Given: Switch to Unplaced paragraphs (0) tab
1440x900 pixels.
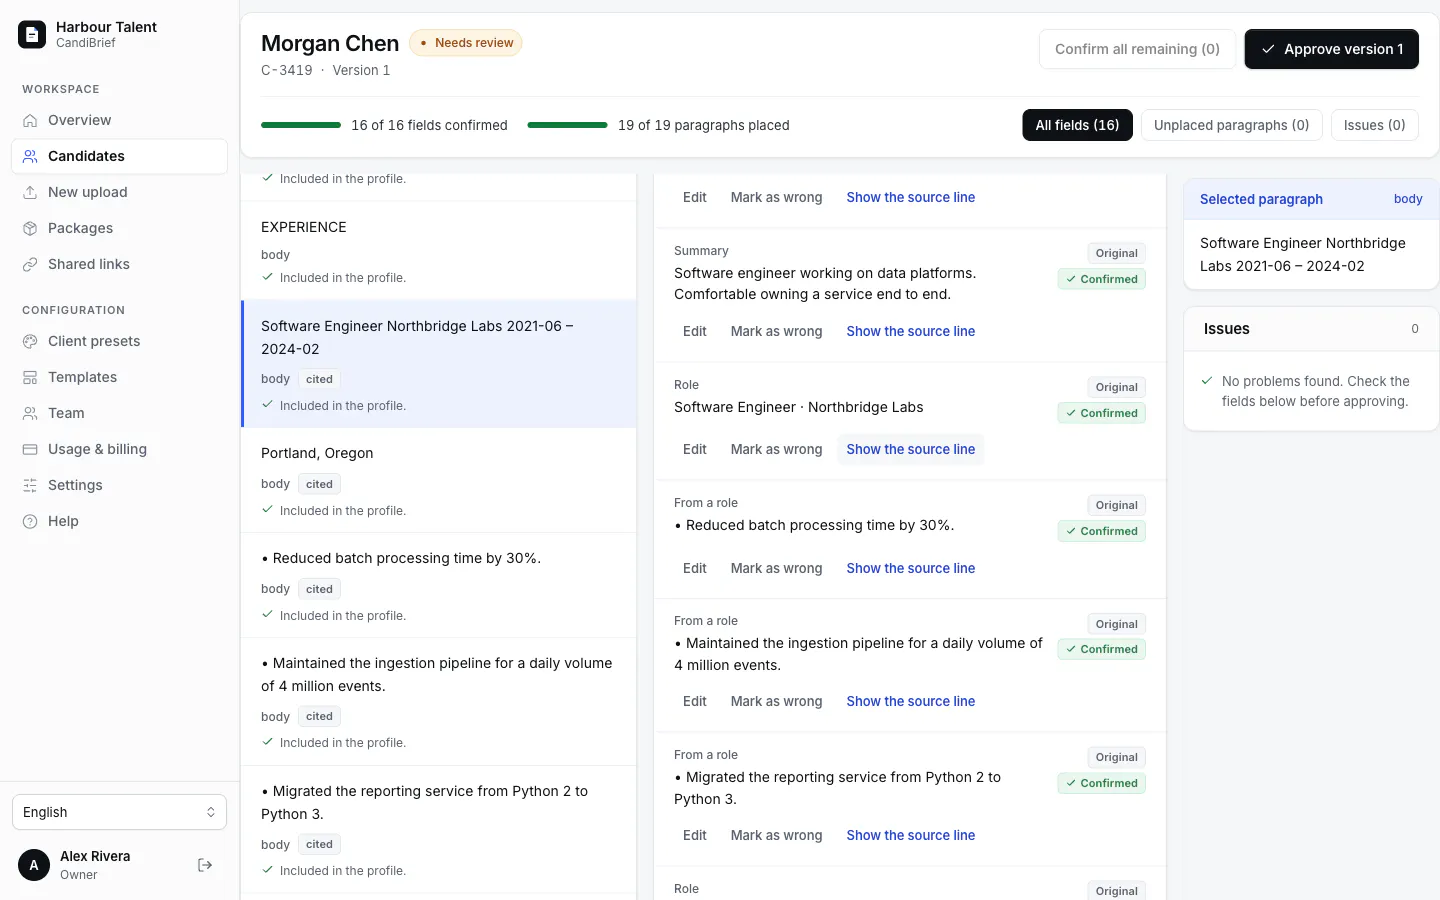Looking at the screenshot, I should [x=1231, y=125].
